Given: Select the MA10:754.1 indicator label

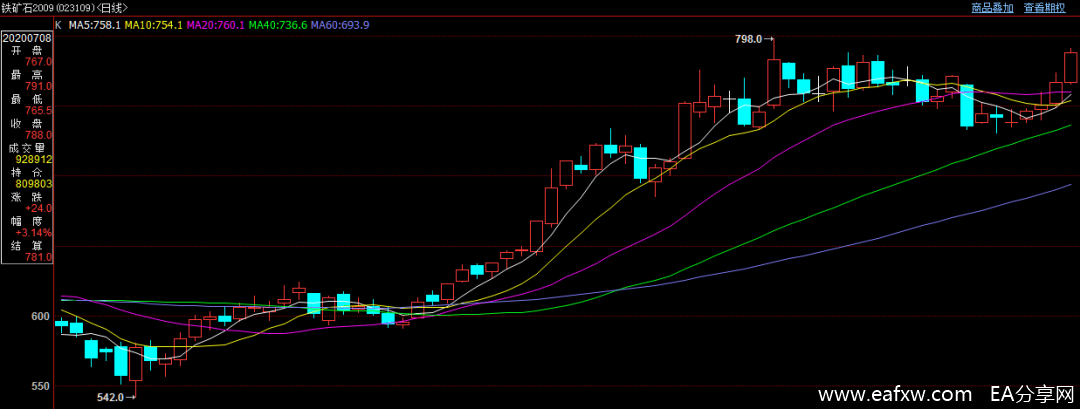Looking at the screenshot, I should click(x=154, y=25).
